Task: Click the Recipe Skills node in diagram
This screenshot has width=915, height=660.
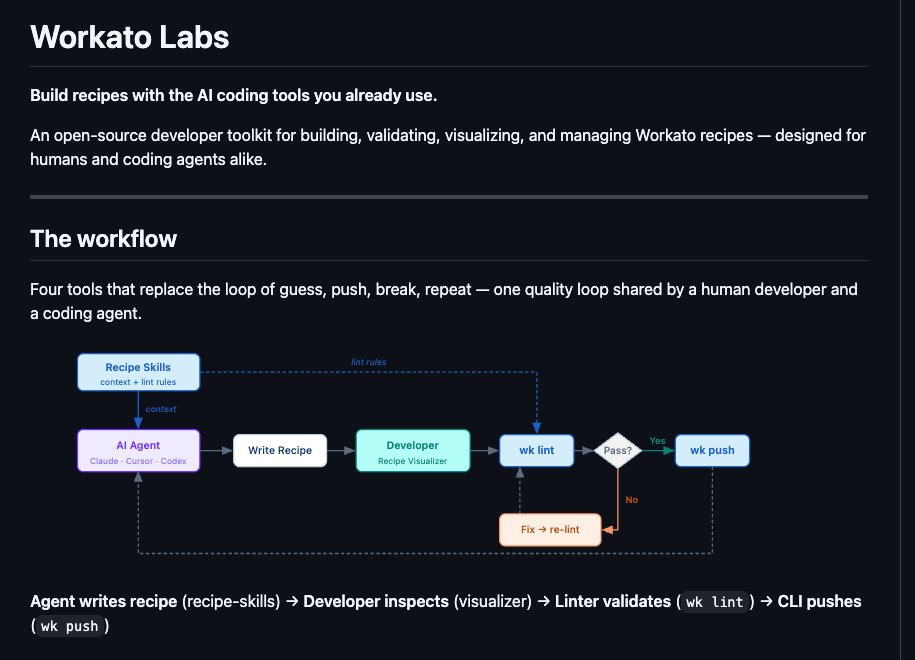Action: click(138, 372)
